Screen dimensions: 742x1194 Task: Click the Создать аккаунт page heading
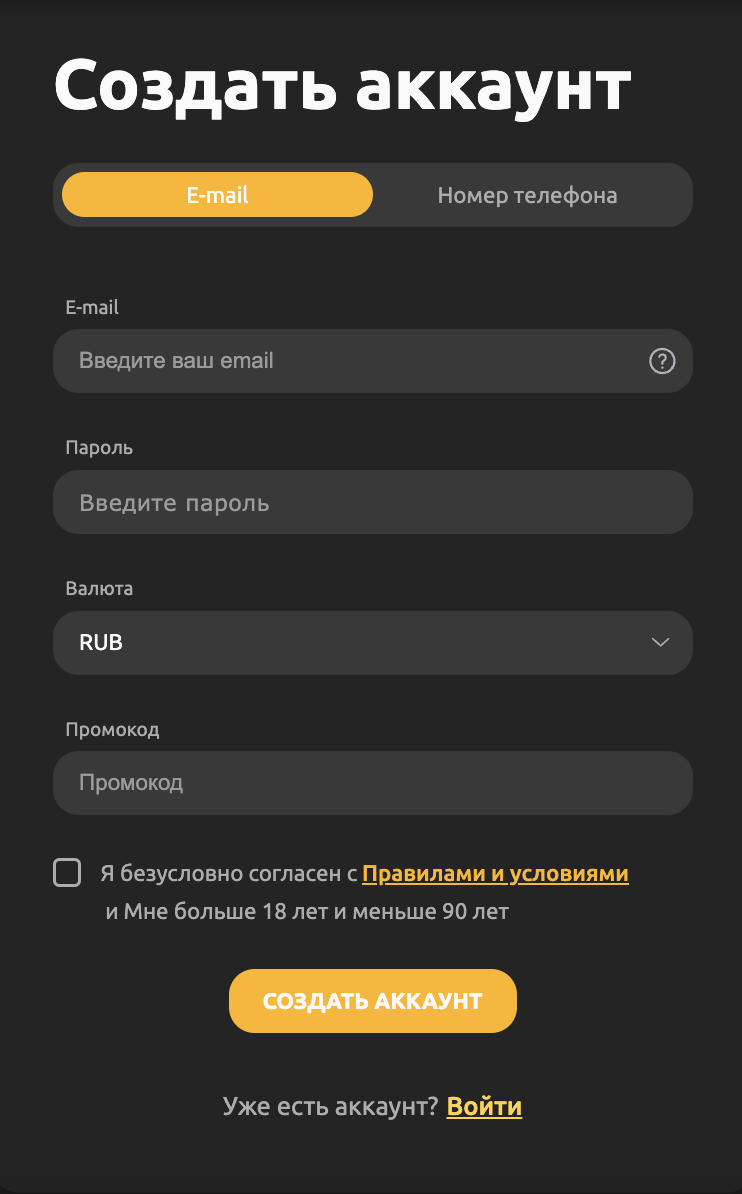(342, 86)
